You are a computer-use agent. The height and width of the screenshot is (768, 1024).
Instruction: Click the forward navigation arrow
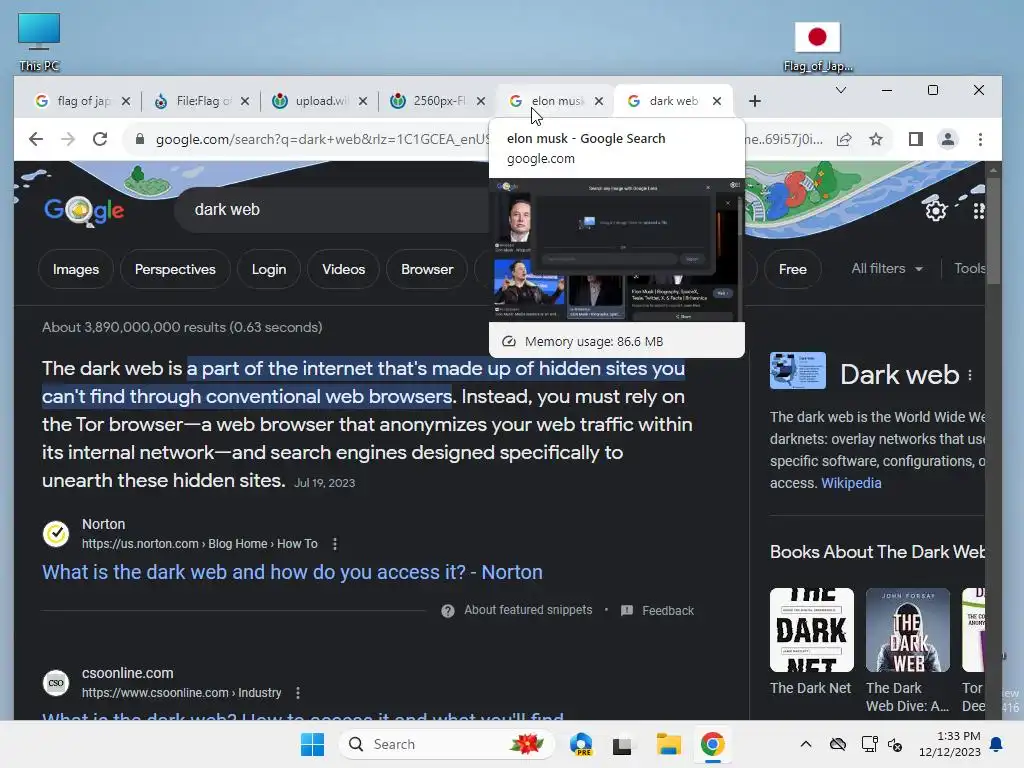coord(68,139)
